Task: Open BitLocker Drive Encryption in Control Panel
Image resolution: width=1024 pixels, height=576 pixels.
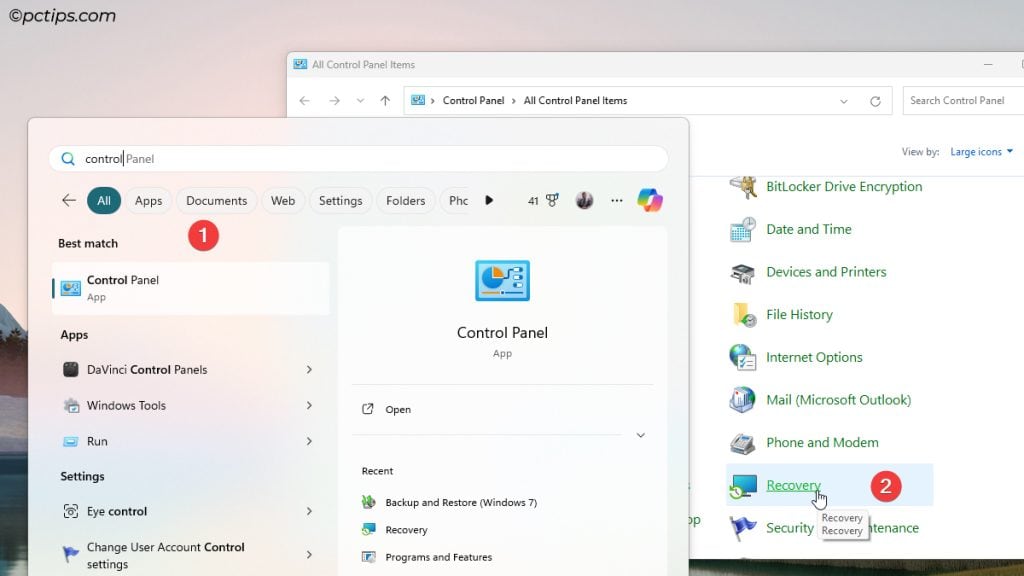Action: click(843, 186)
